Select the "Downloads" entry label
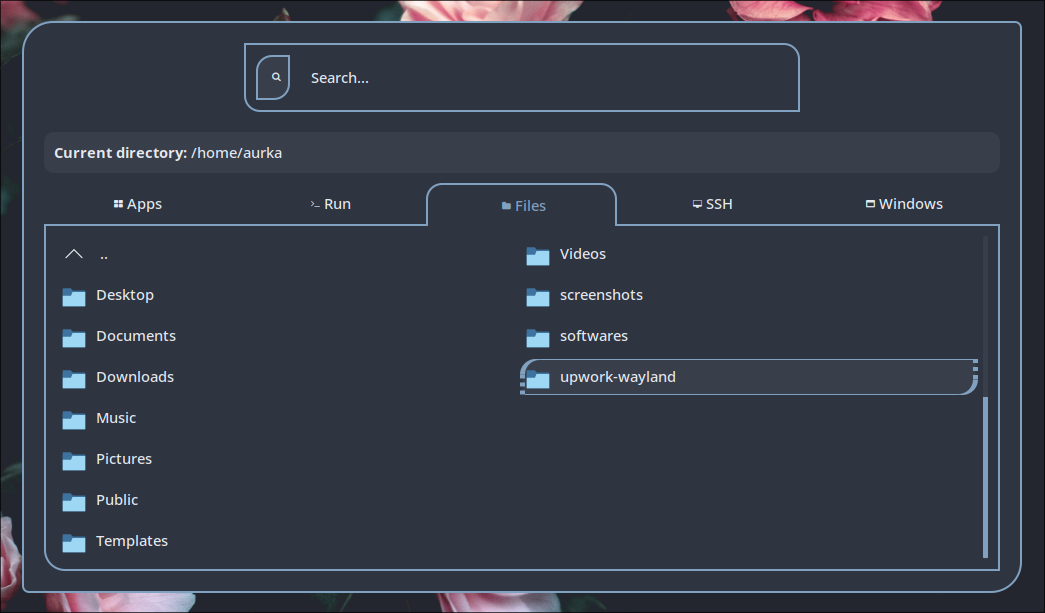 click(135, 376)
